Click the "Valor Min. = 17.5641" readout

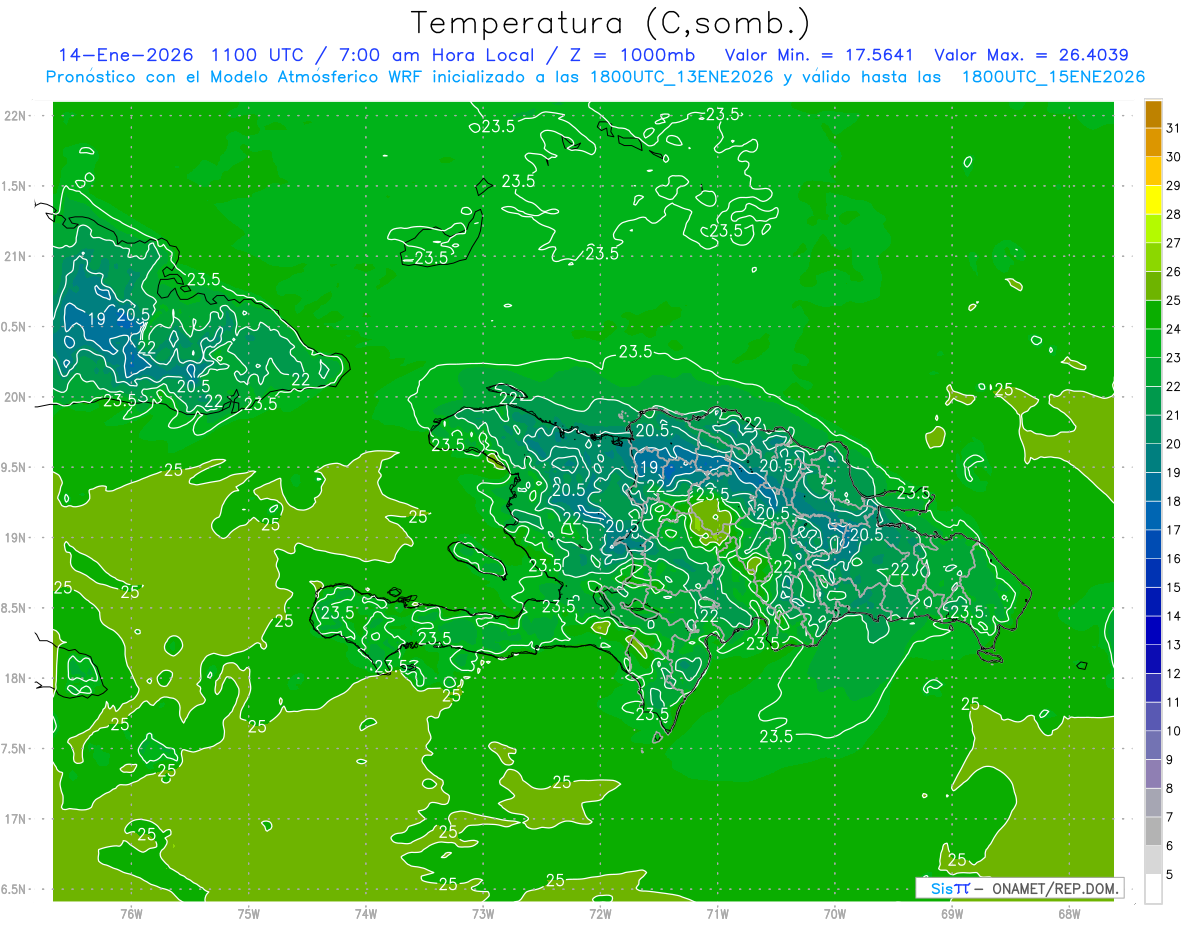[x=821, y=54]
